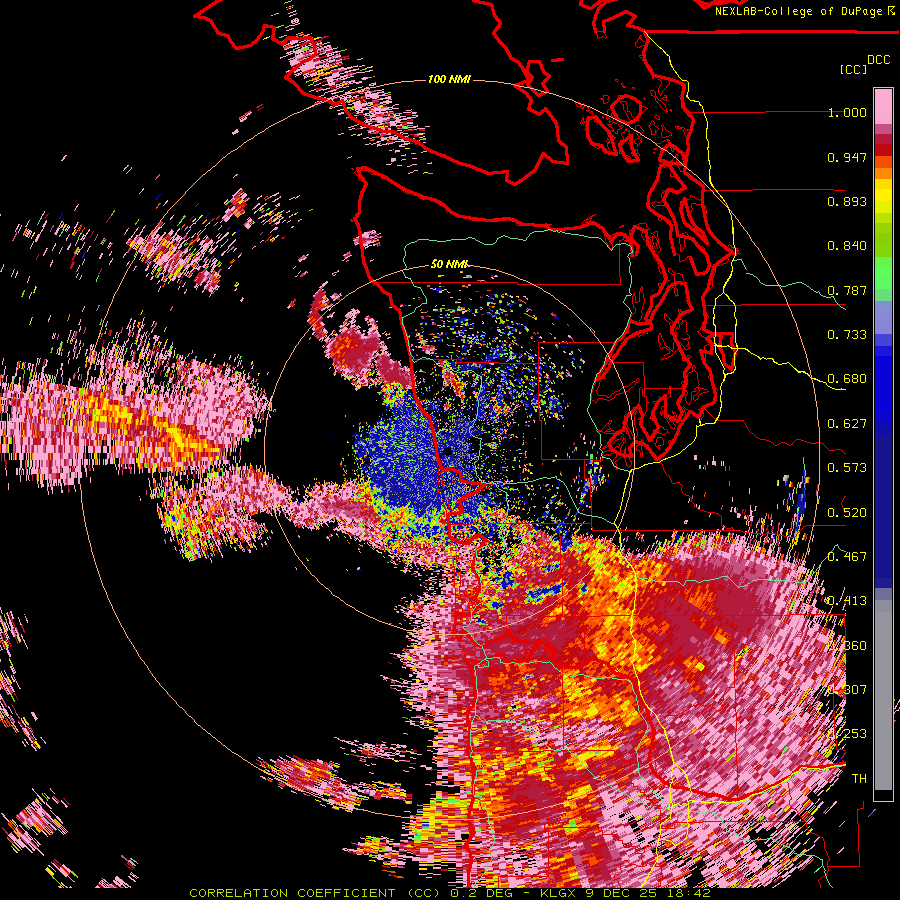Image resolution: width=900 pixels, height=900 pixels.
Task: Click the 0.947 scale value
Action: (x=847, y=157)
